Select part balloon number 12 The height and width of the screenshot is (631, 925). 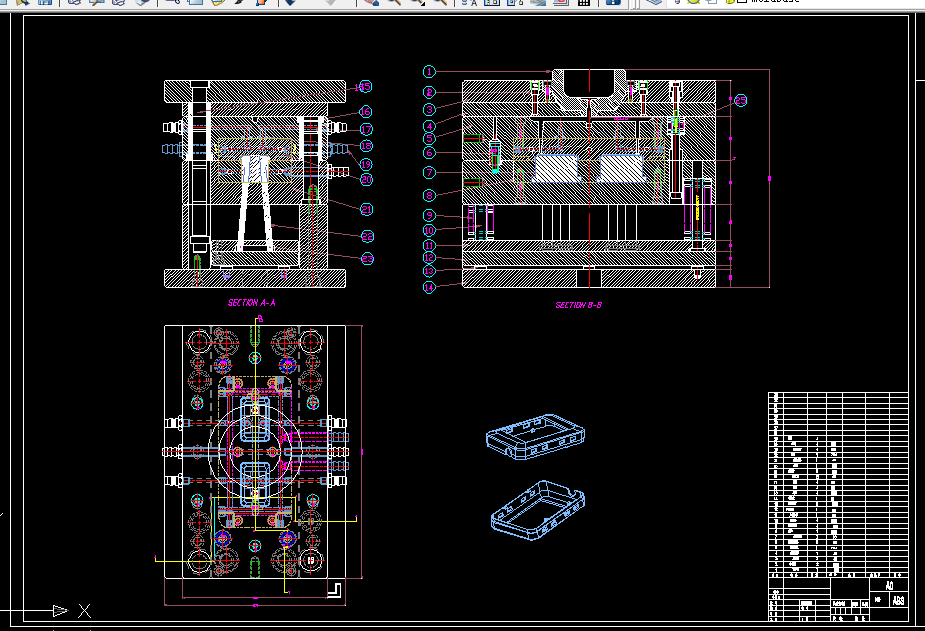pyautogui.click(x=429, y=257)
